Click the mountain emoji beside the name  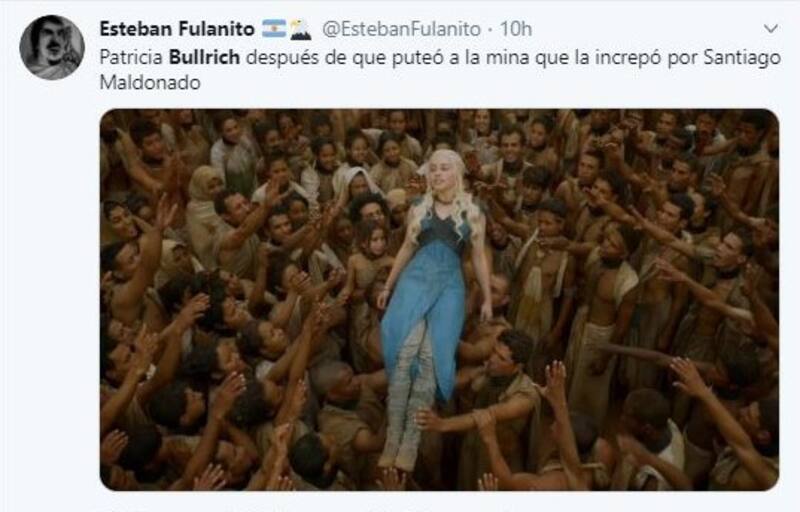301,29
